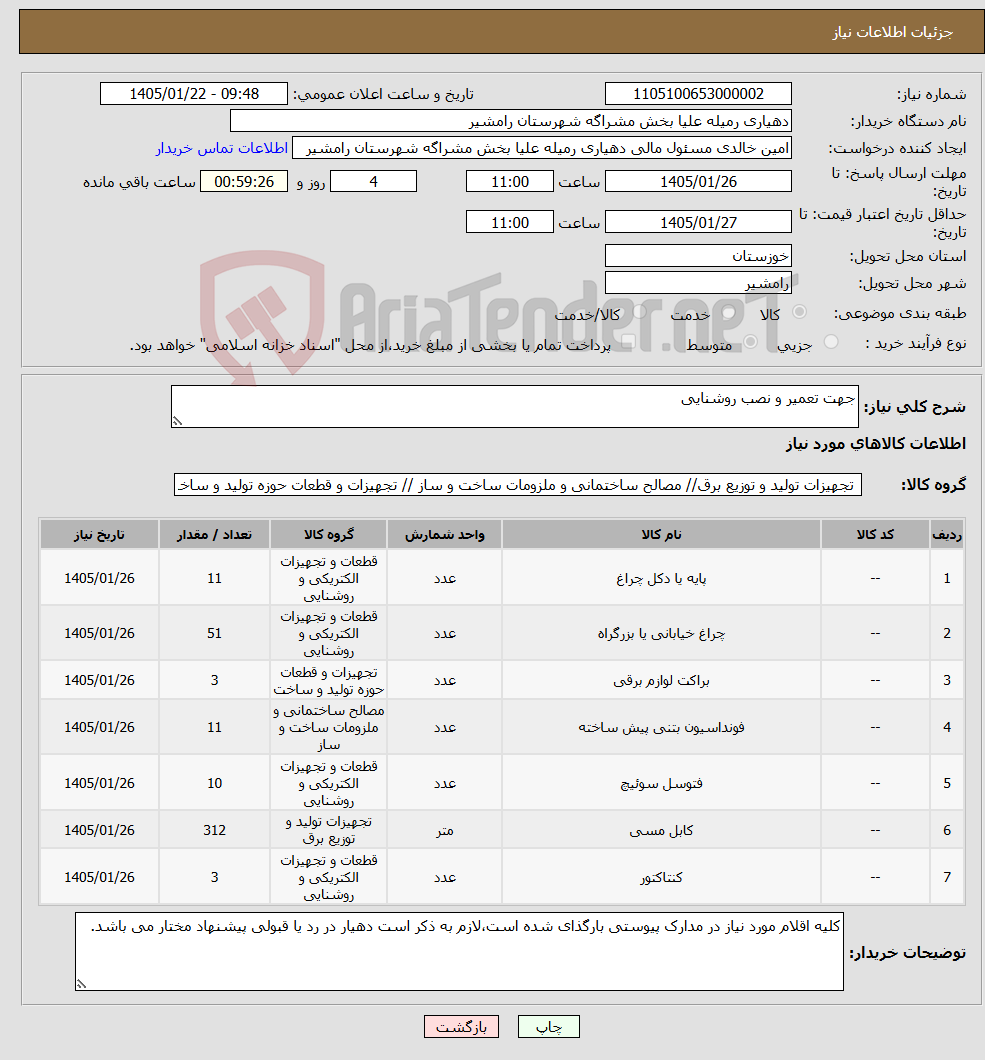Click the price validity date 1405/01/27 field

pos(698,222)
